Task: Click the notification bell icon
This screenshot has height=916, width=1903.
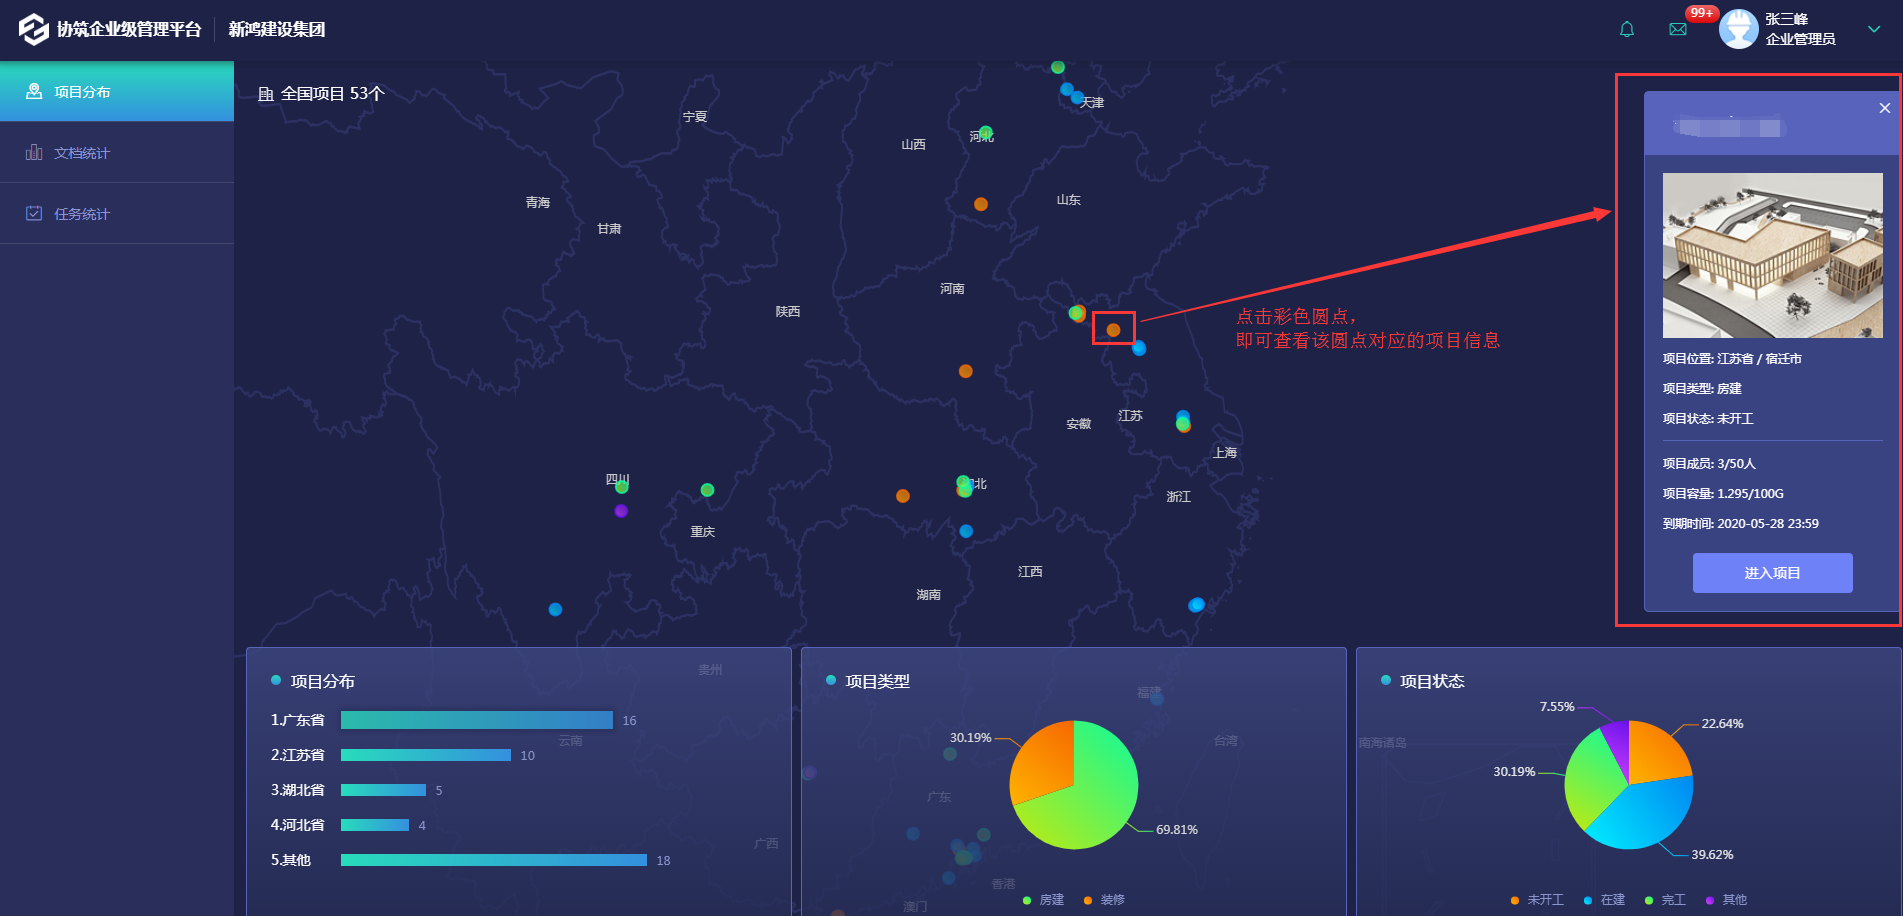Action: point(1627,29)
